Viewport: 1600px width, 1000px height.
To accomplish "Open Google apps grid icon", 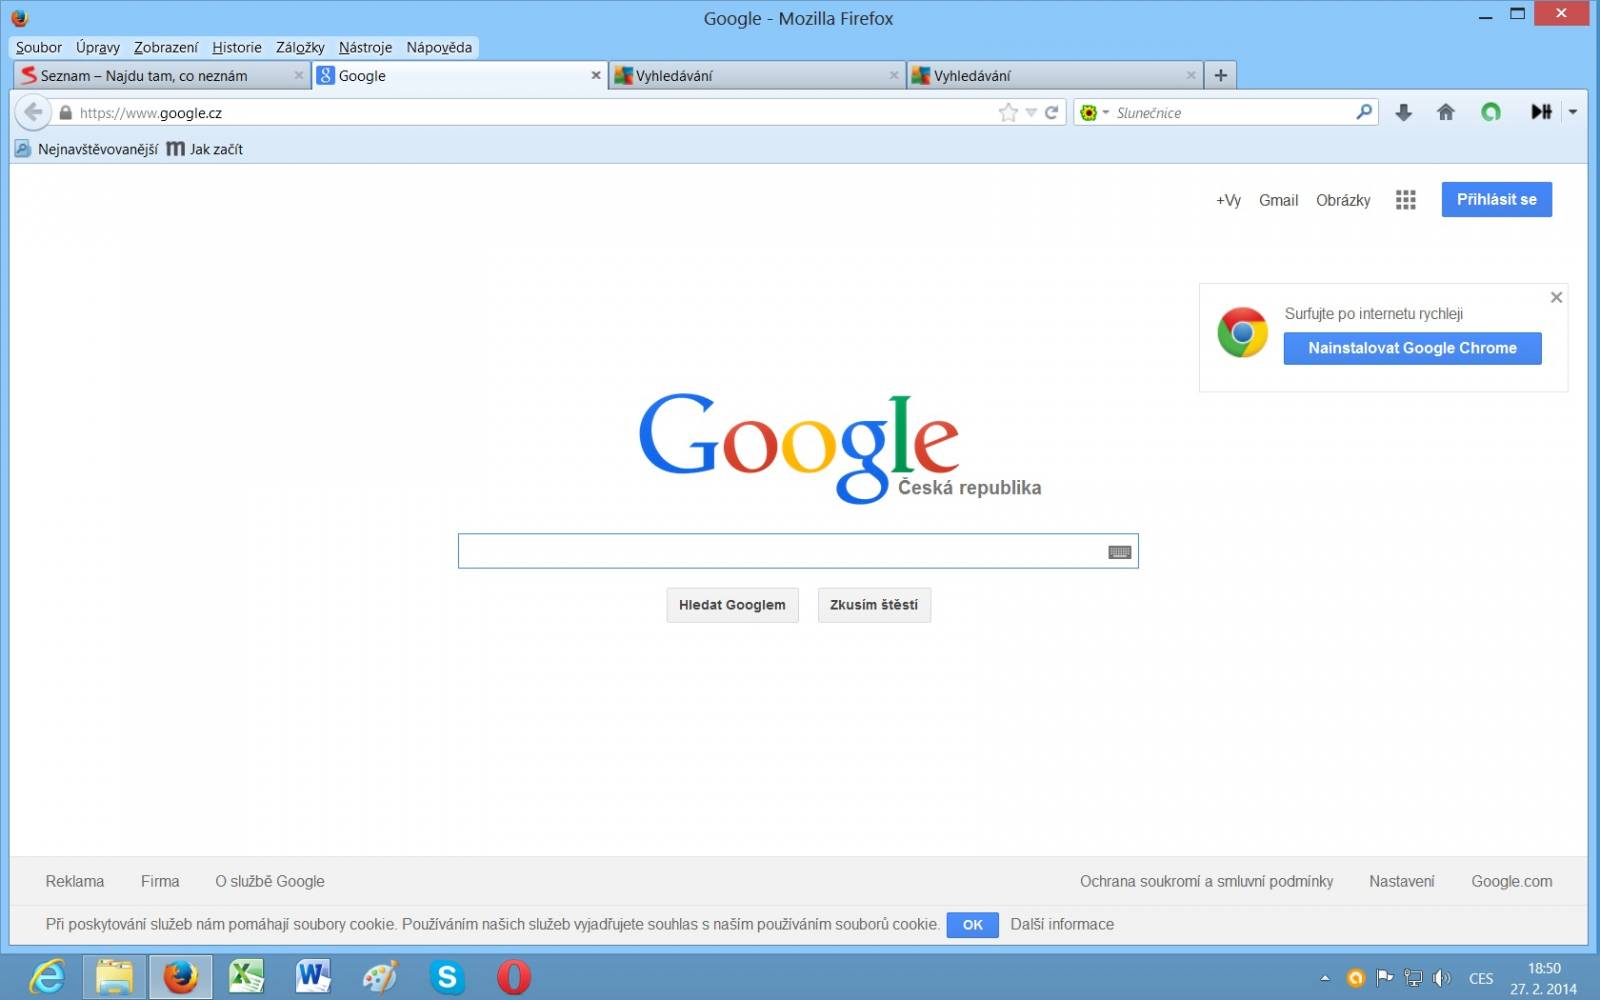I will pos(1405,200).
